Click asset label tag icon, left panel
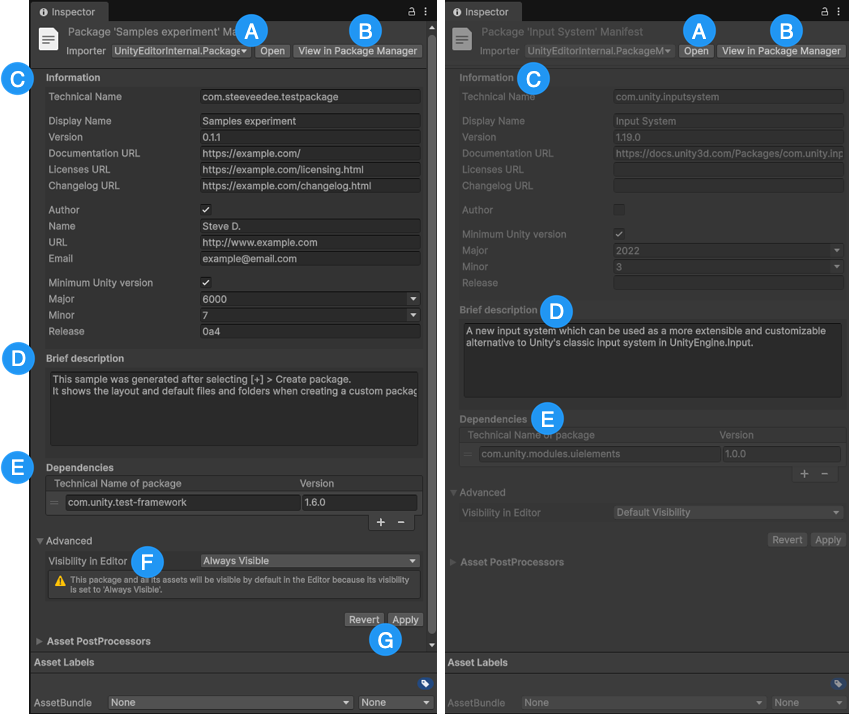 [425, 683]
